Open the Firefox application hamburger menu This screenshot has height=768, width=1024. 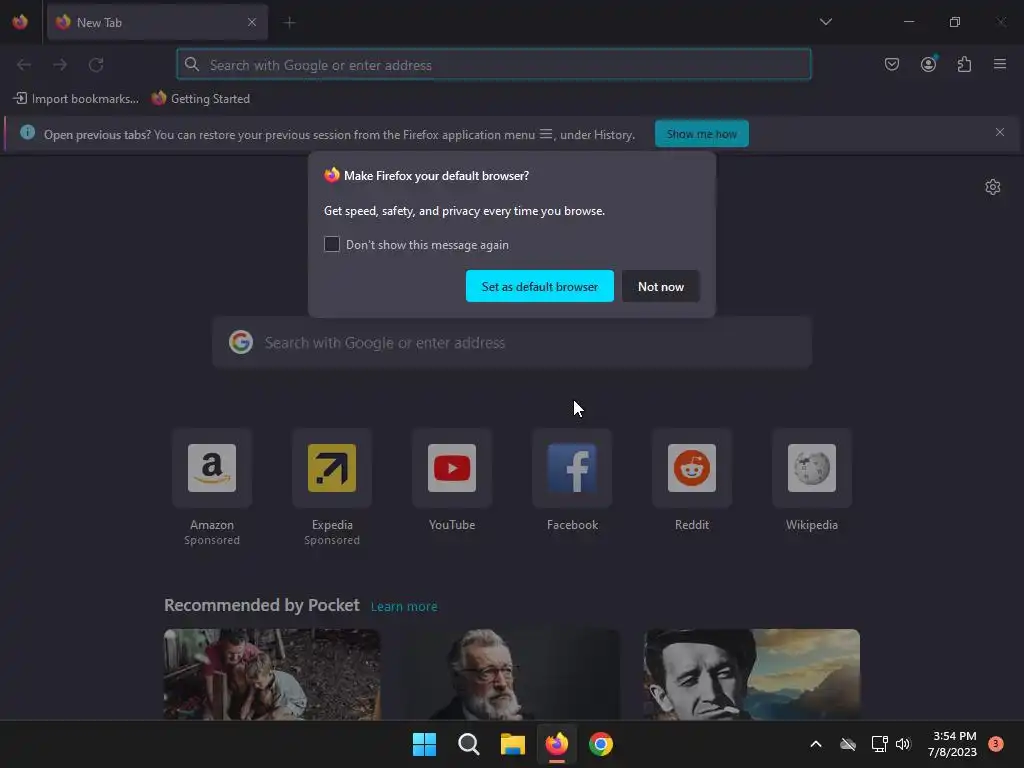tap(1000, 64)
